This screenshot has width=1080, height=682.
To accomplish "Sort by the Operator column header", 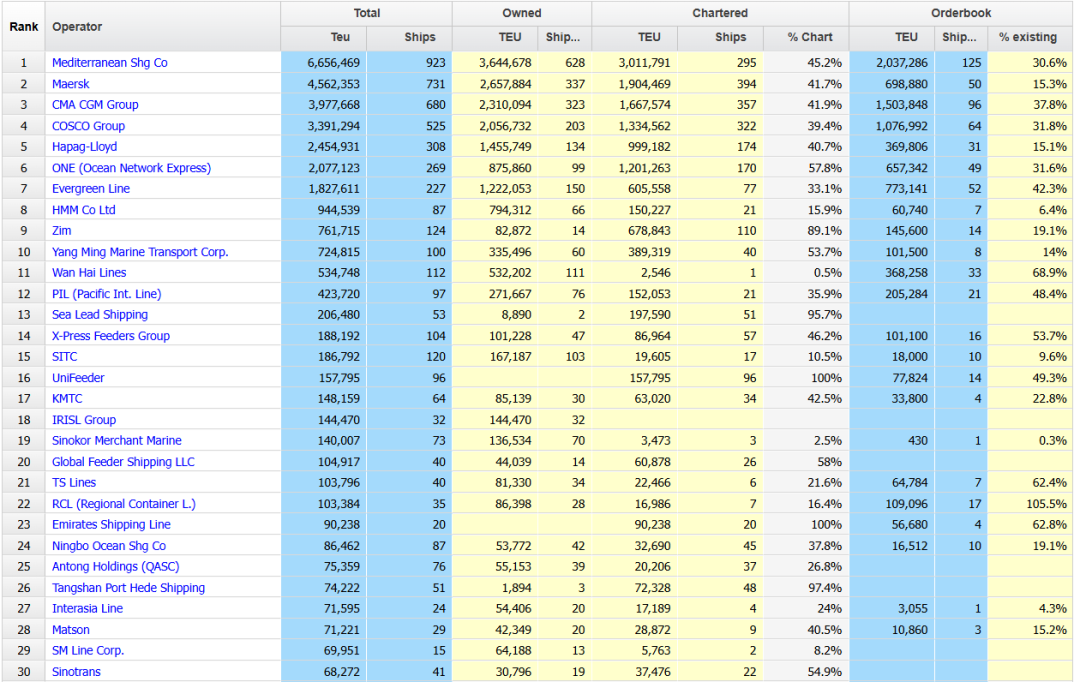I will [x=163, y=26].
